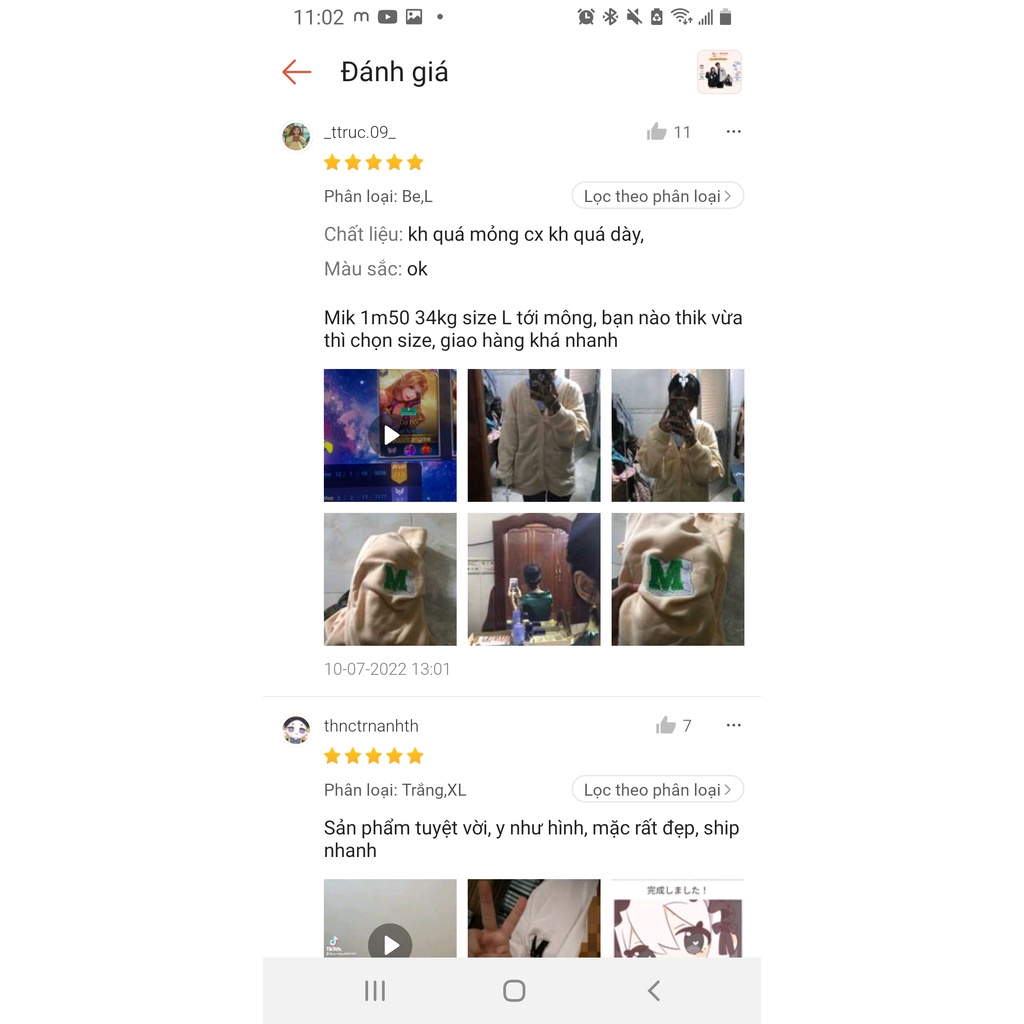The height and width of the screenshot is (1024, 1024).
Task: Tap the Android home button
Action: click(x=514, y=991)
